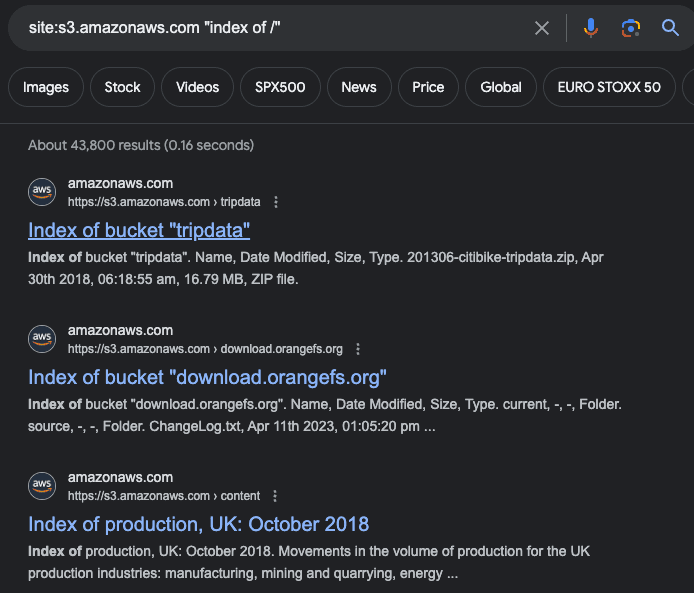Viewport: 694px width, 593px height.
Task: Click the snippet mentioning ChangeLog.txt
Action: 325,415
